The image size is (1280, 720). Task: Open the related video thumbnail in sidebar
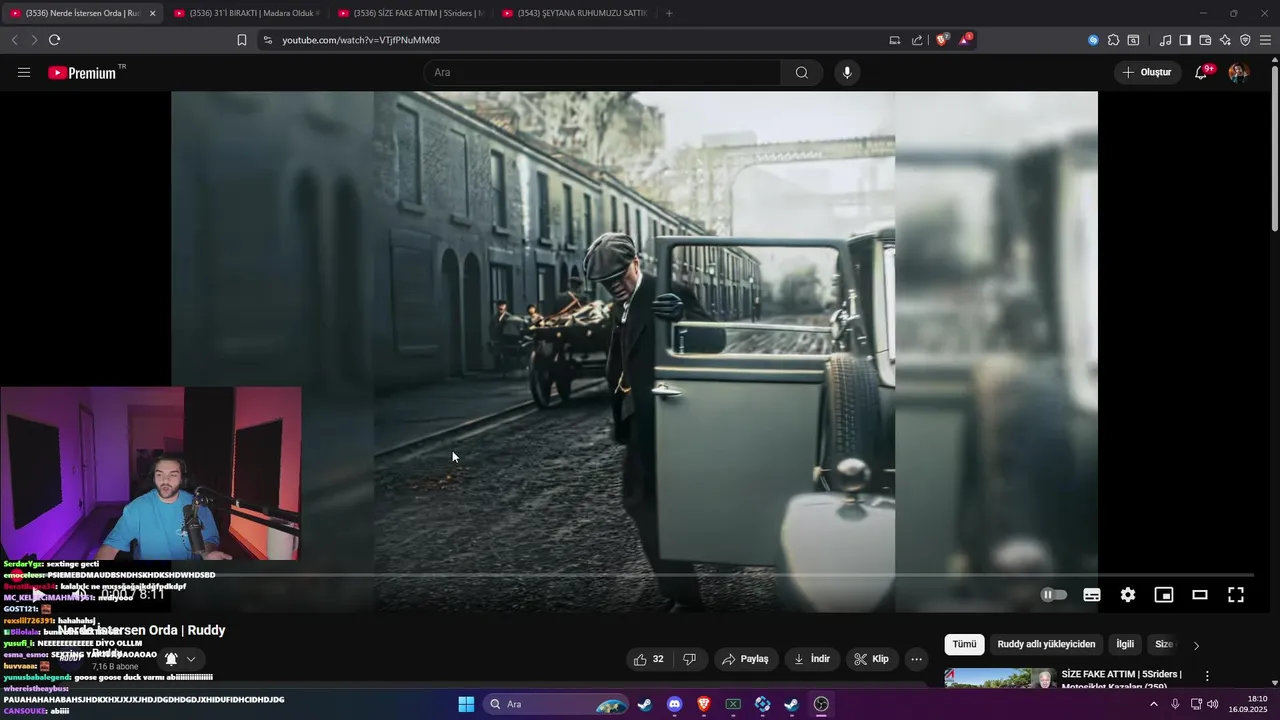(x=1000, y=678)
